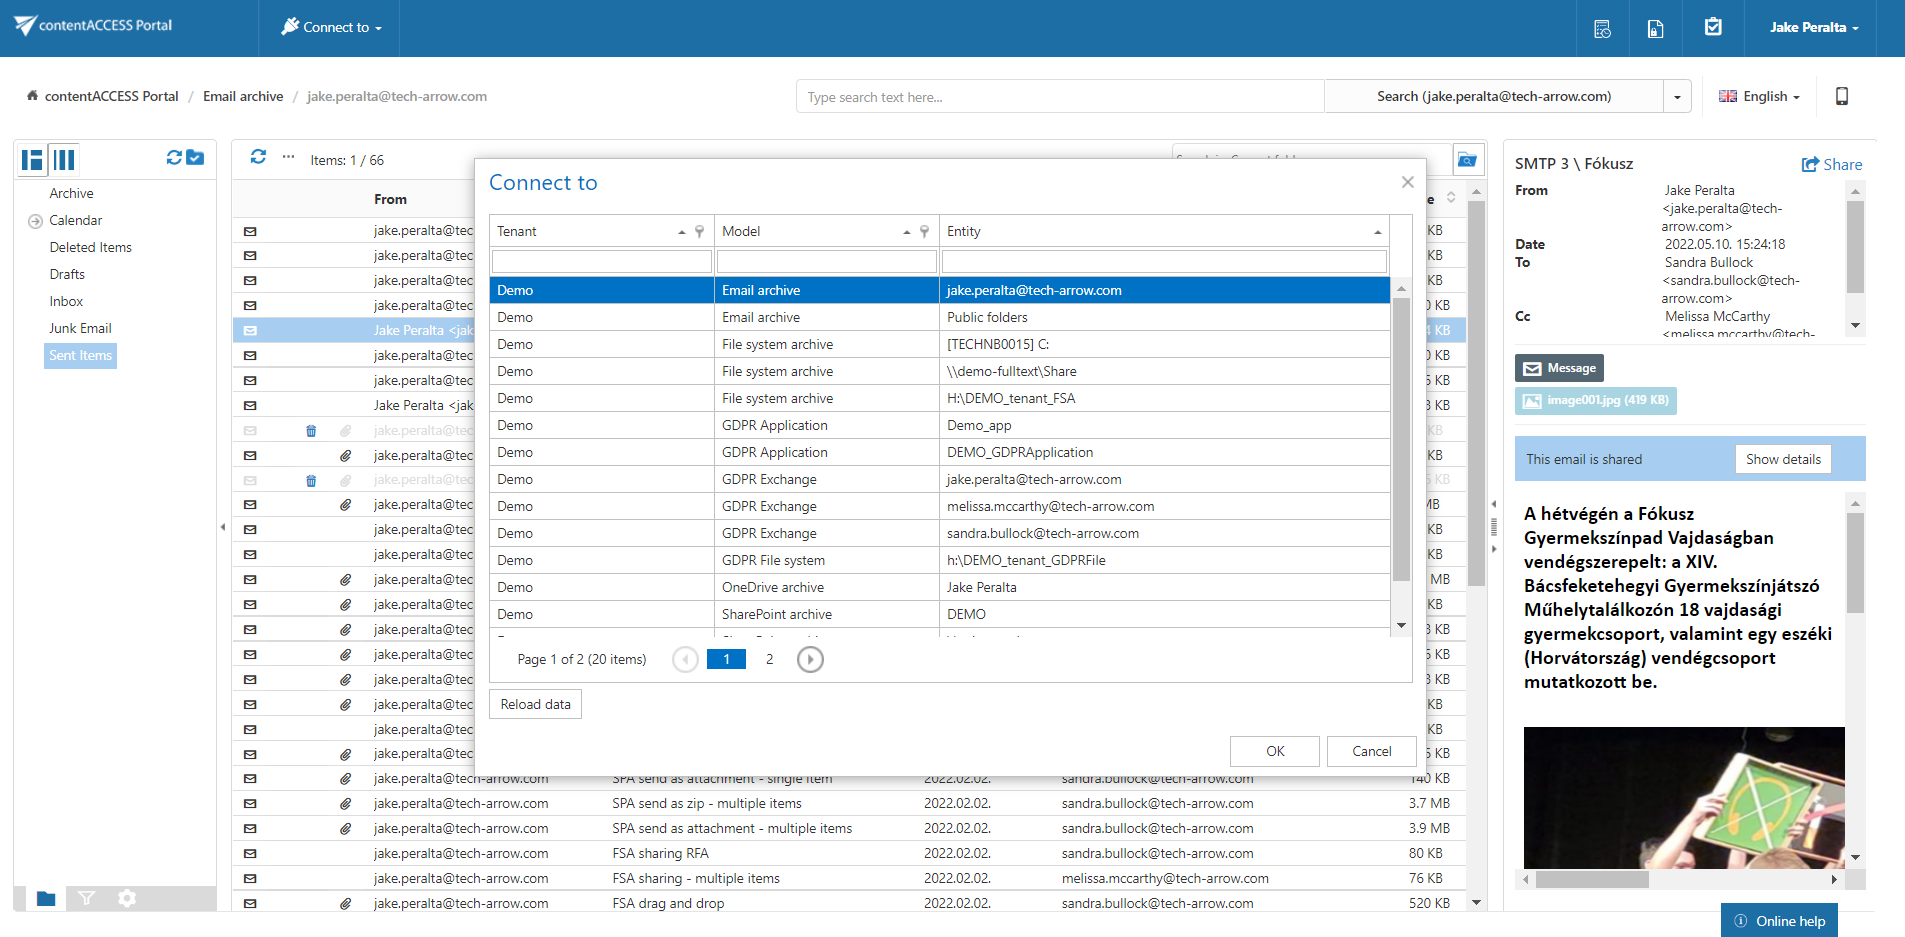Viewport: 1905px width, 937px height.
Task: Open the Connect to menu
Action: [x=331, y=28]
